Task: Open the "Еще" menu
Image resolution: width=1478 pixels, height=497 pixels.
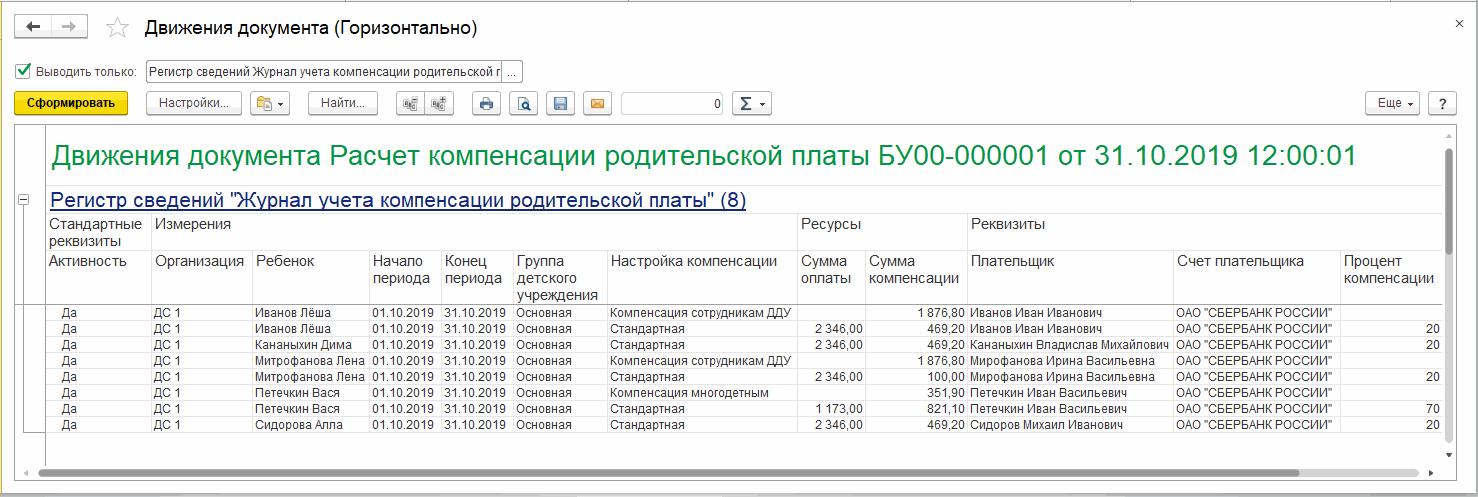Action: [1392, 103]
